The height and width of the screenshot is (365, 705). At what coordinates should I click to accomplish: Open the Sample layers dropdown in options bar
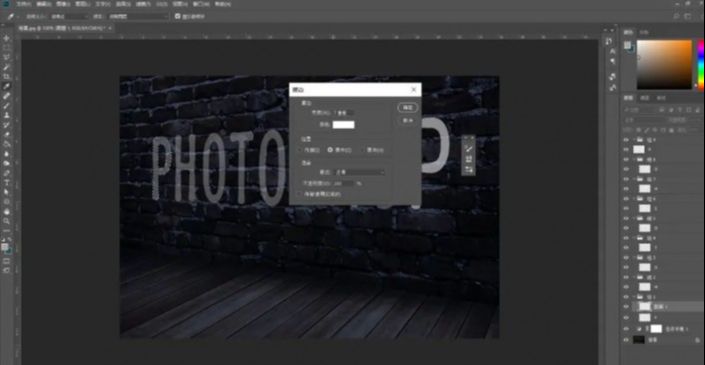click(138, 16)
